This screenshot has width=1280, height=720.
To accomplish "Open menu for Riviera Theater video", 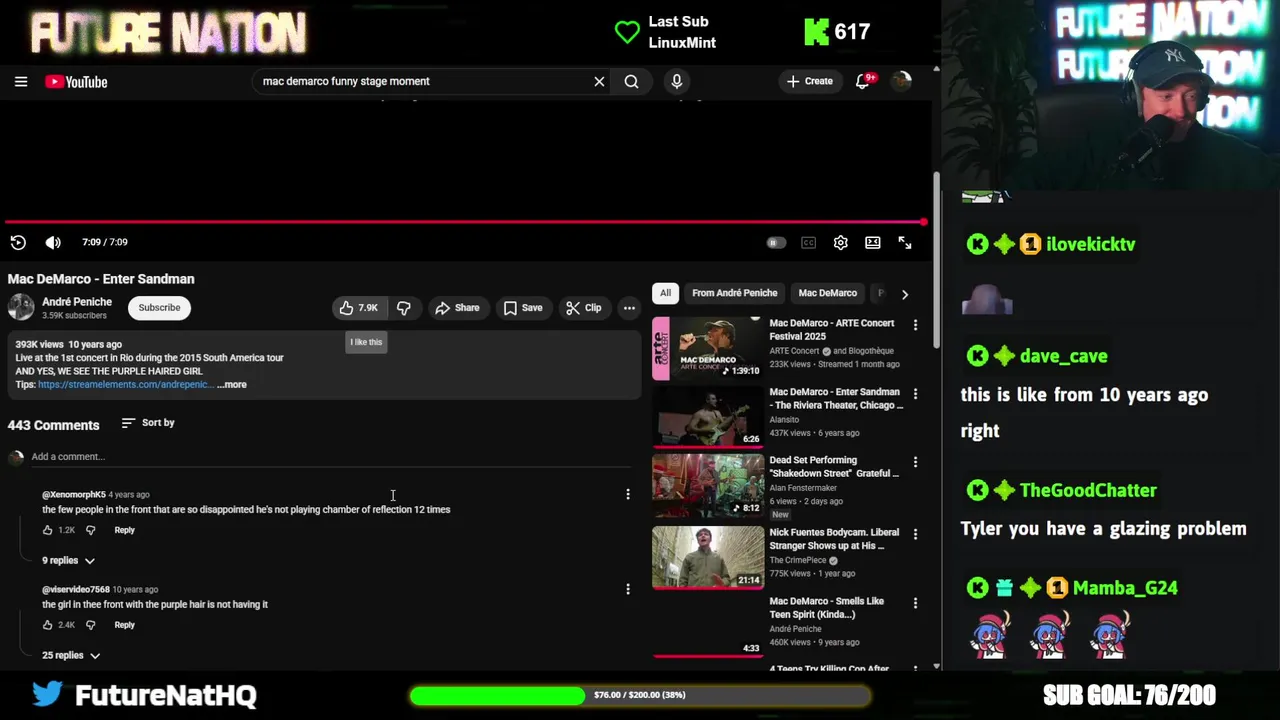I will pyautogui.click(x=915, y=394).
